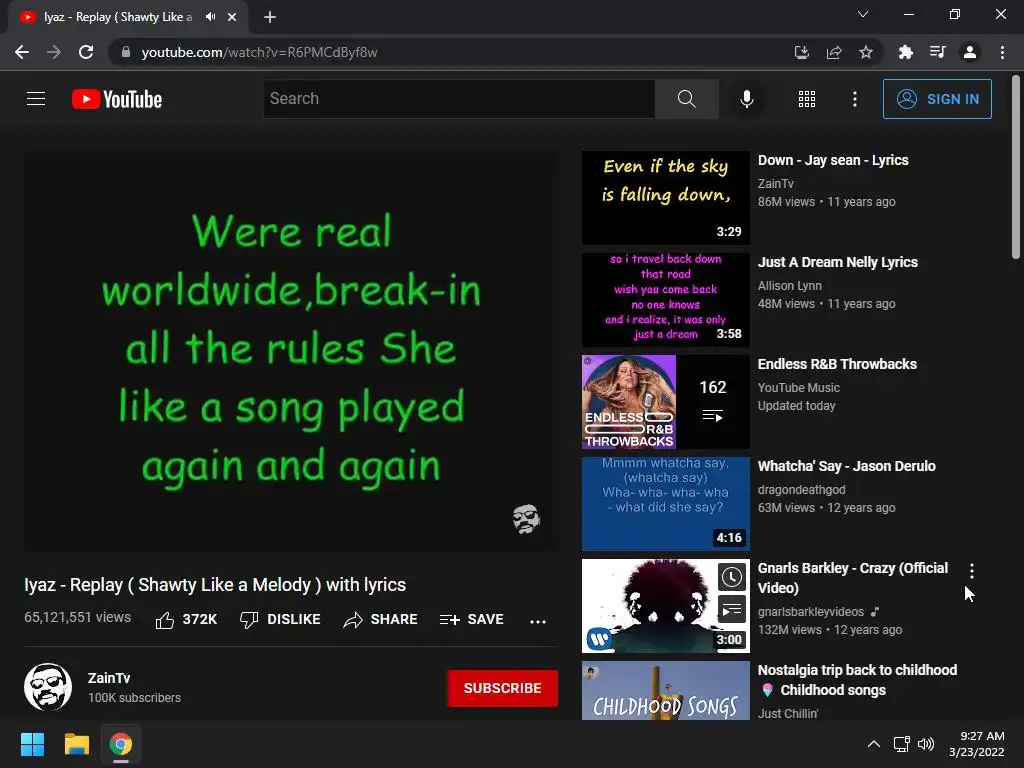The height and width of the screenshot is (768, 1024).
Task: Open File Explorer from taskbar
Action: pos(76,744)
